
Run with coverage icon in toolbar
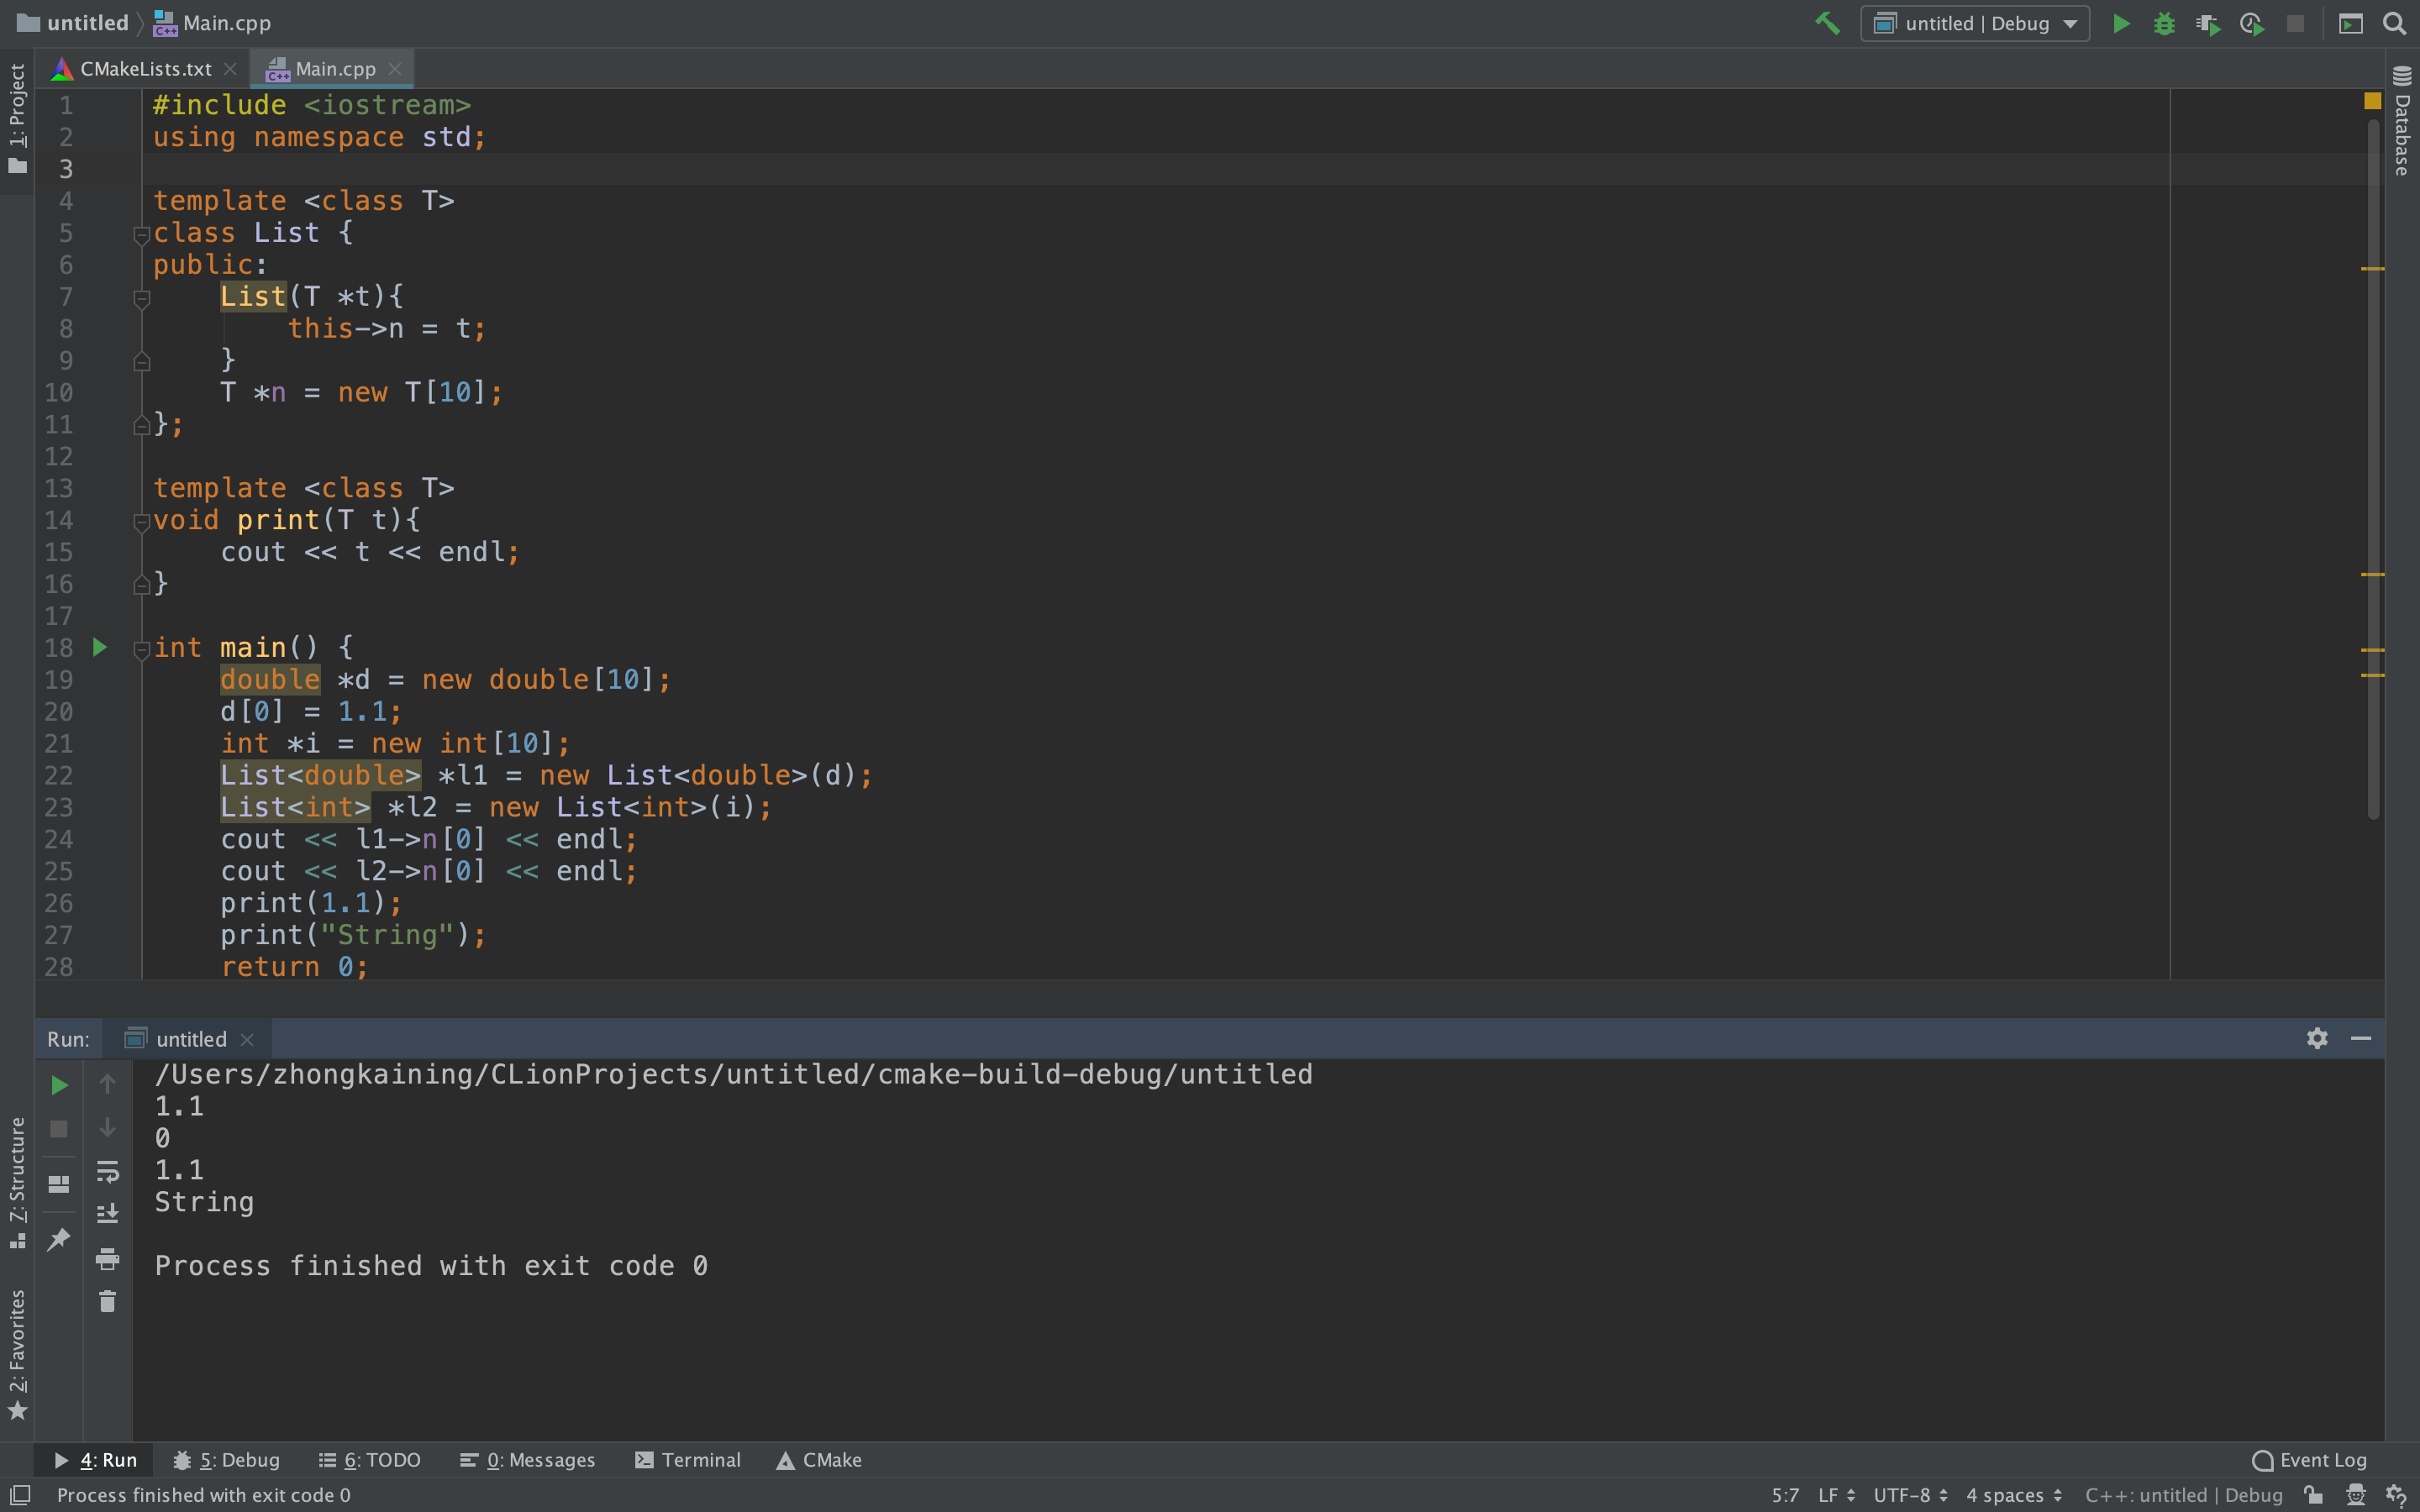click(x=2208, y=23)
